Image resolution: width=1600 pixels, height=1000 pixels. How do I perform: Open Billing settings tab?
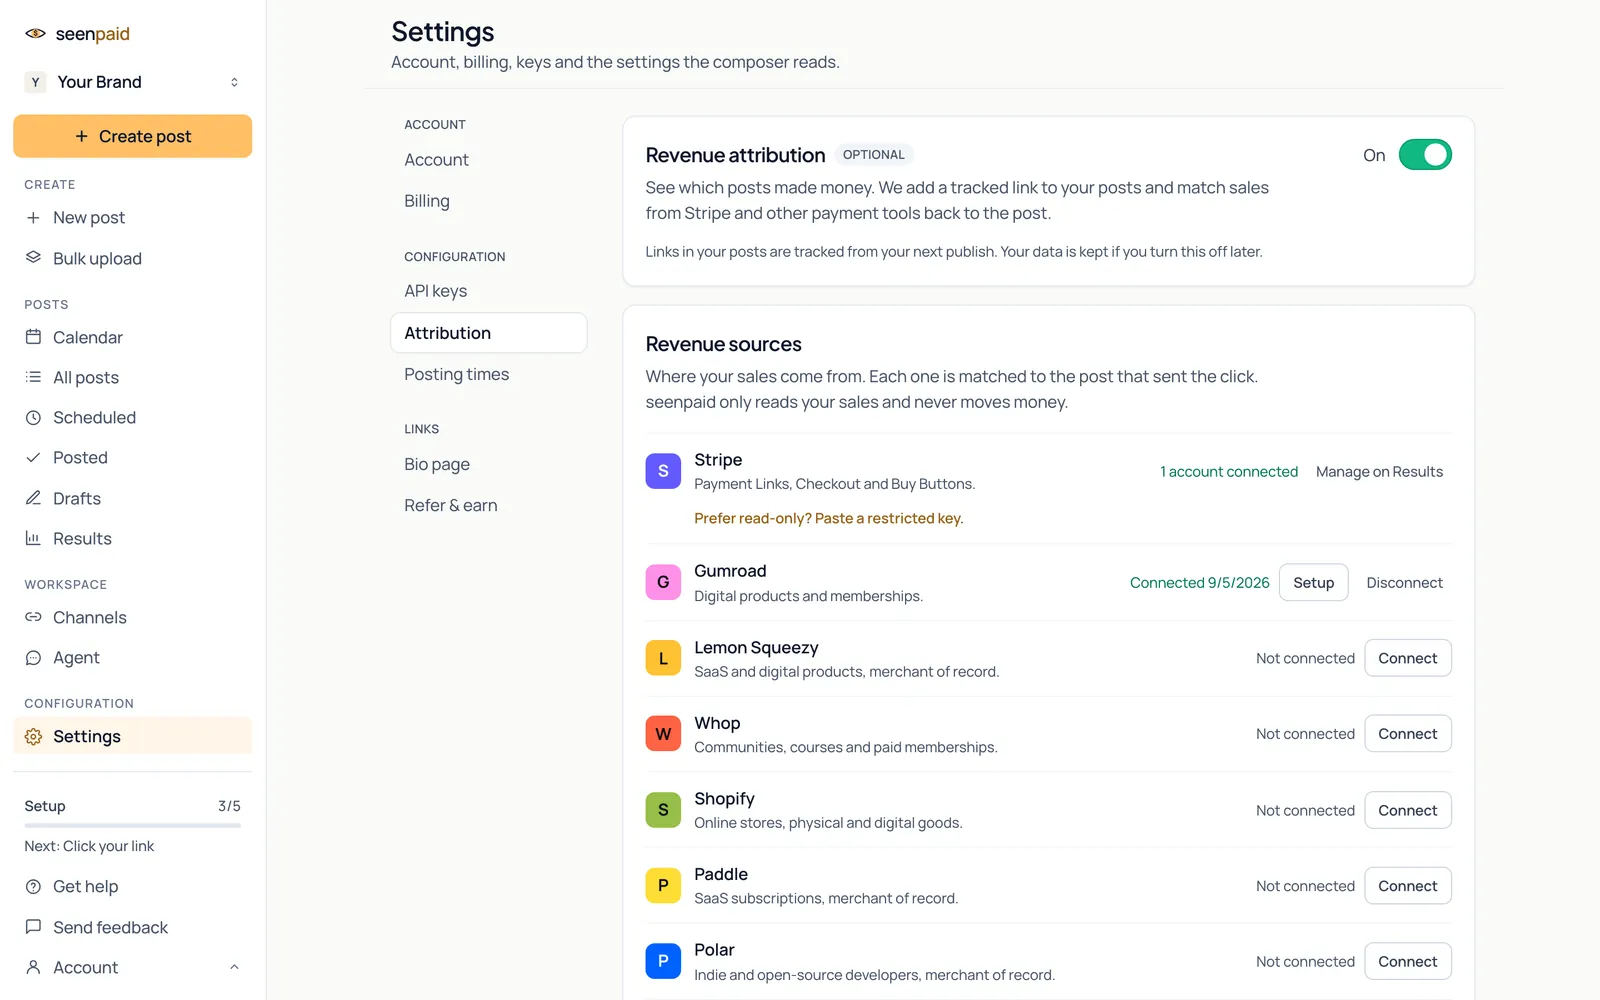pyautogui.click(x=427, y=201)
